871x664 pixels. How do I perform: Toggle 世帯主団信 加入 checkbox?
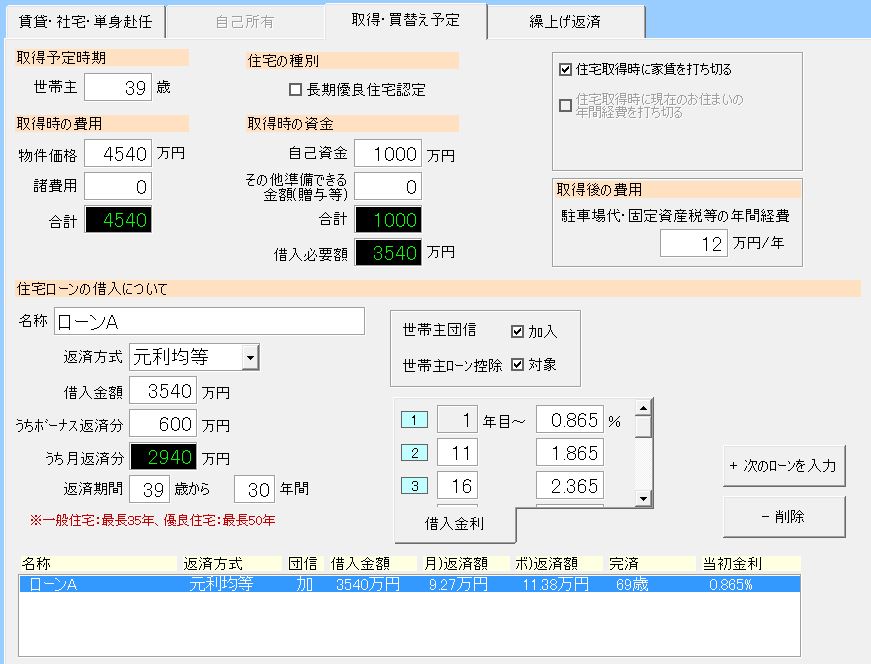[517, 331]
